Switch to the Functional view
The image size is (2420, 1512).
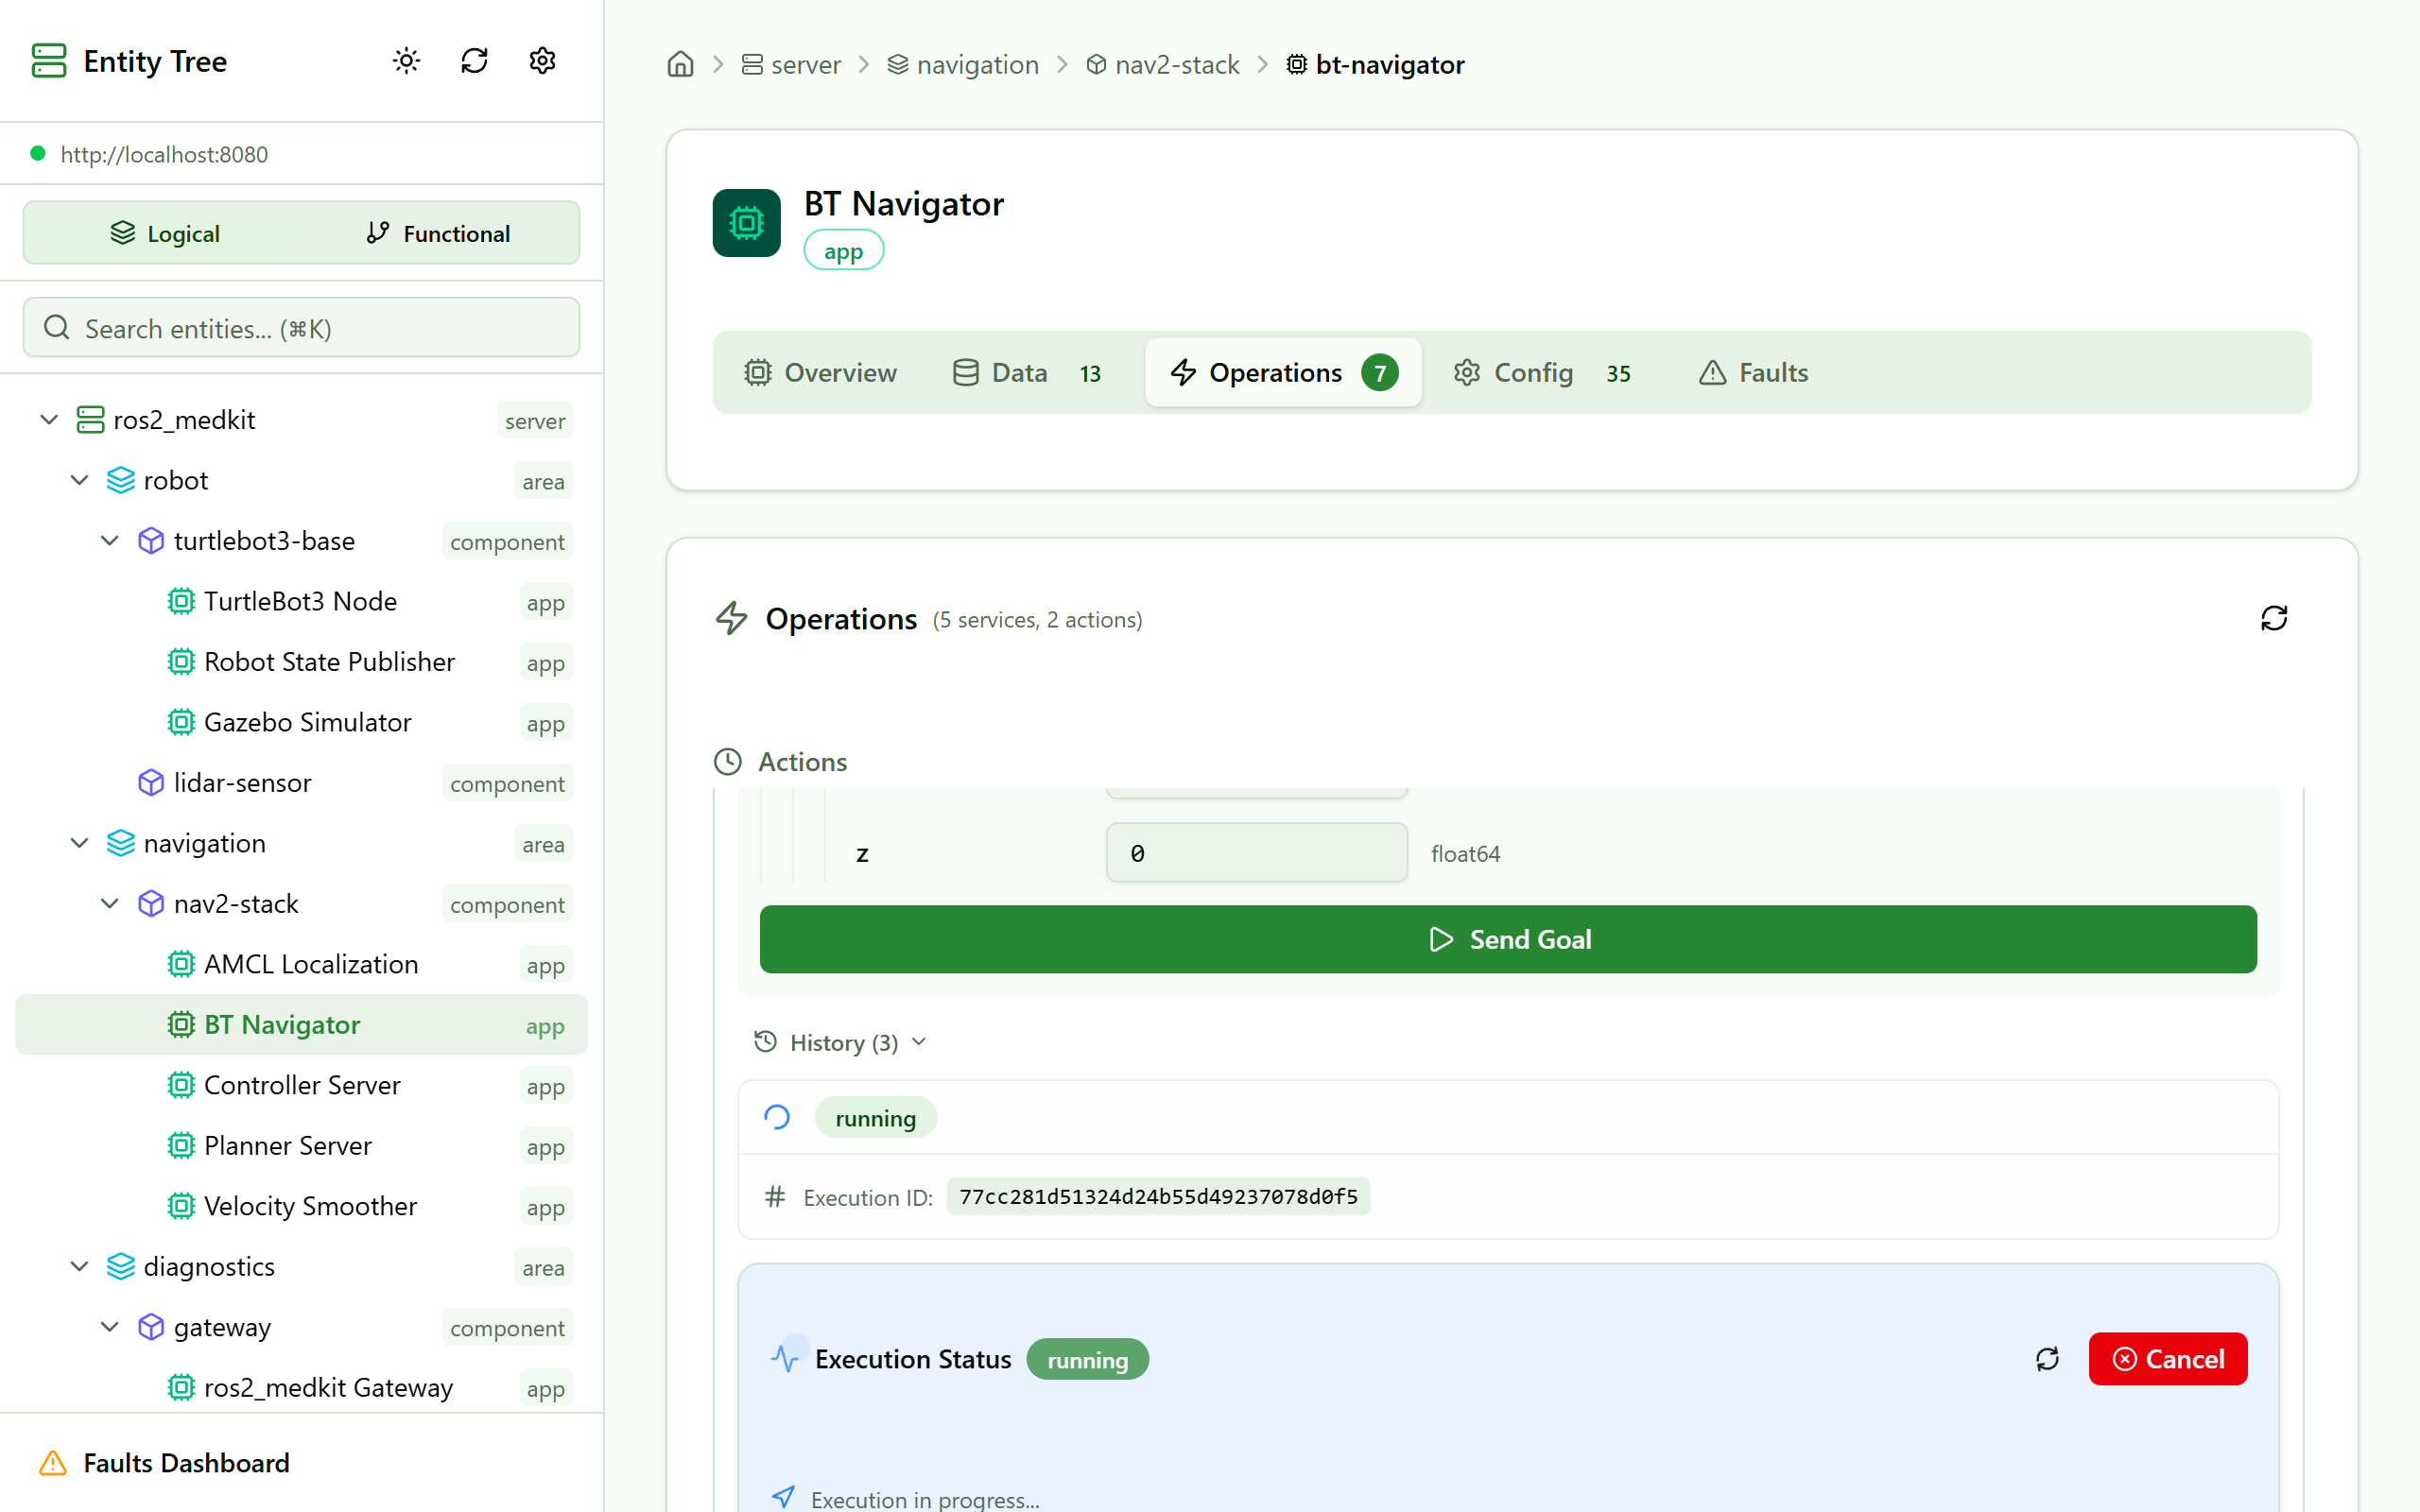click(438, 233)
